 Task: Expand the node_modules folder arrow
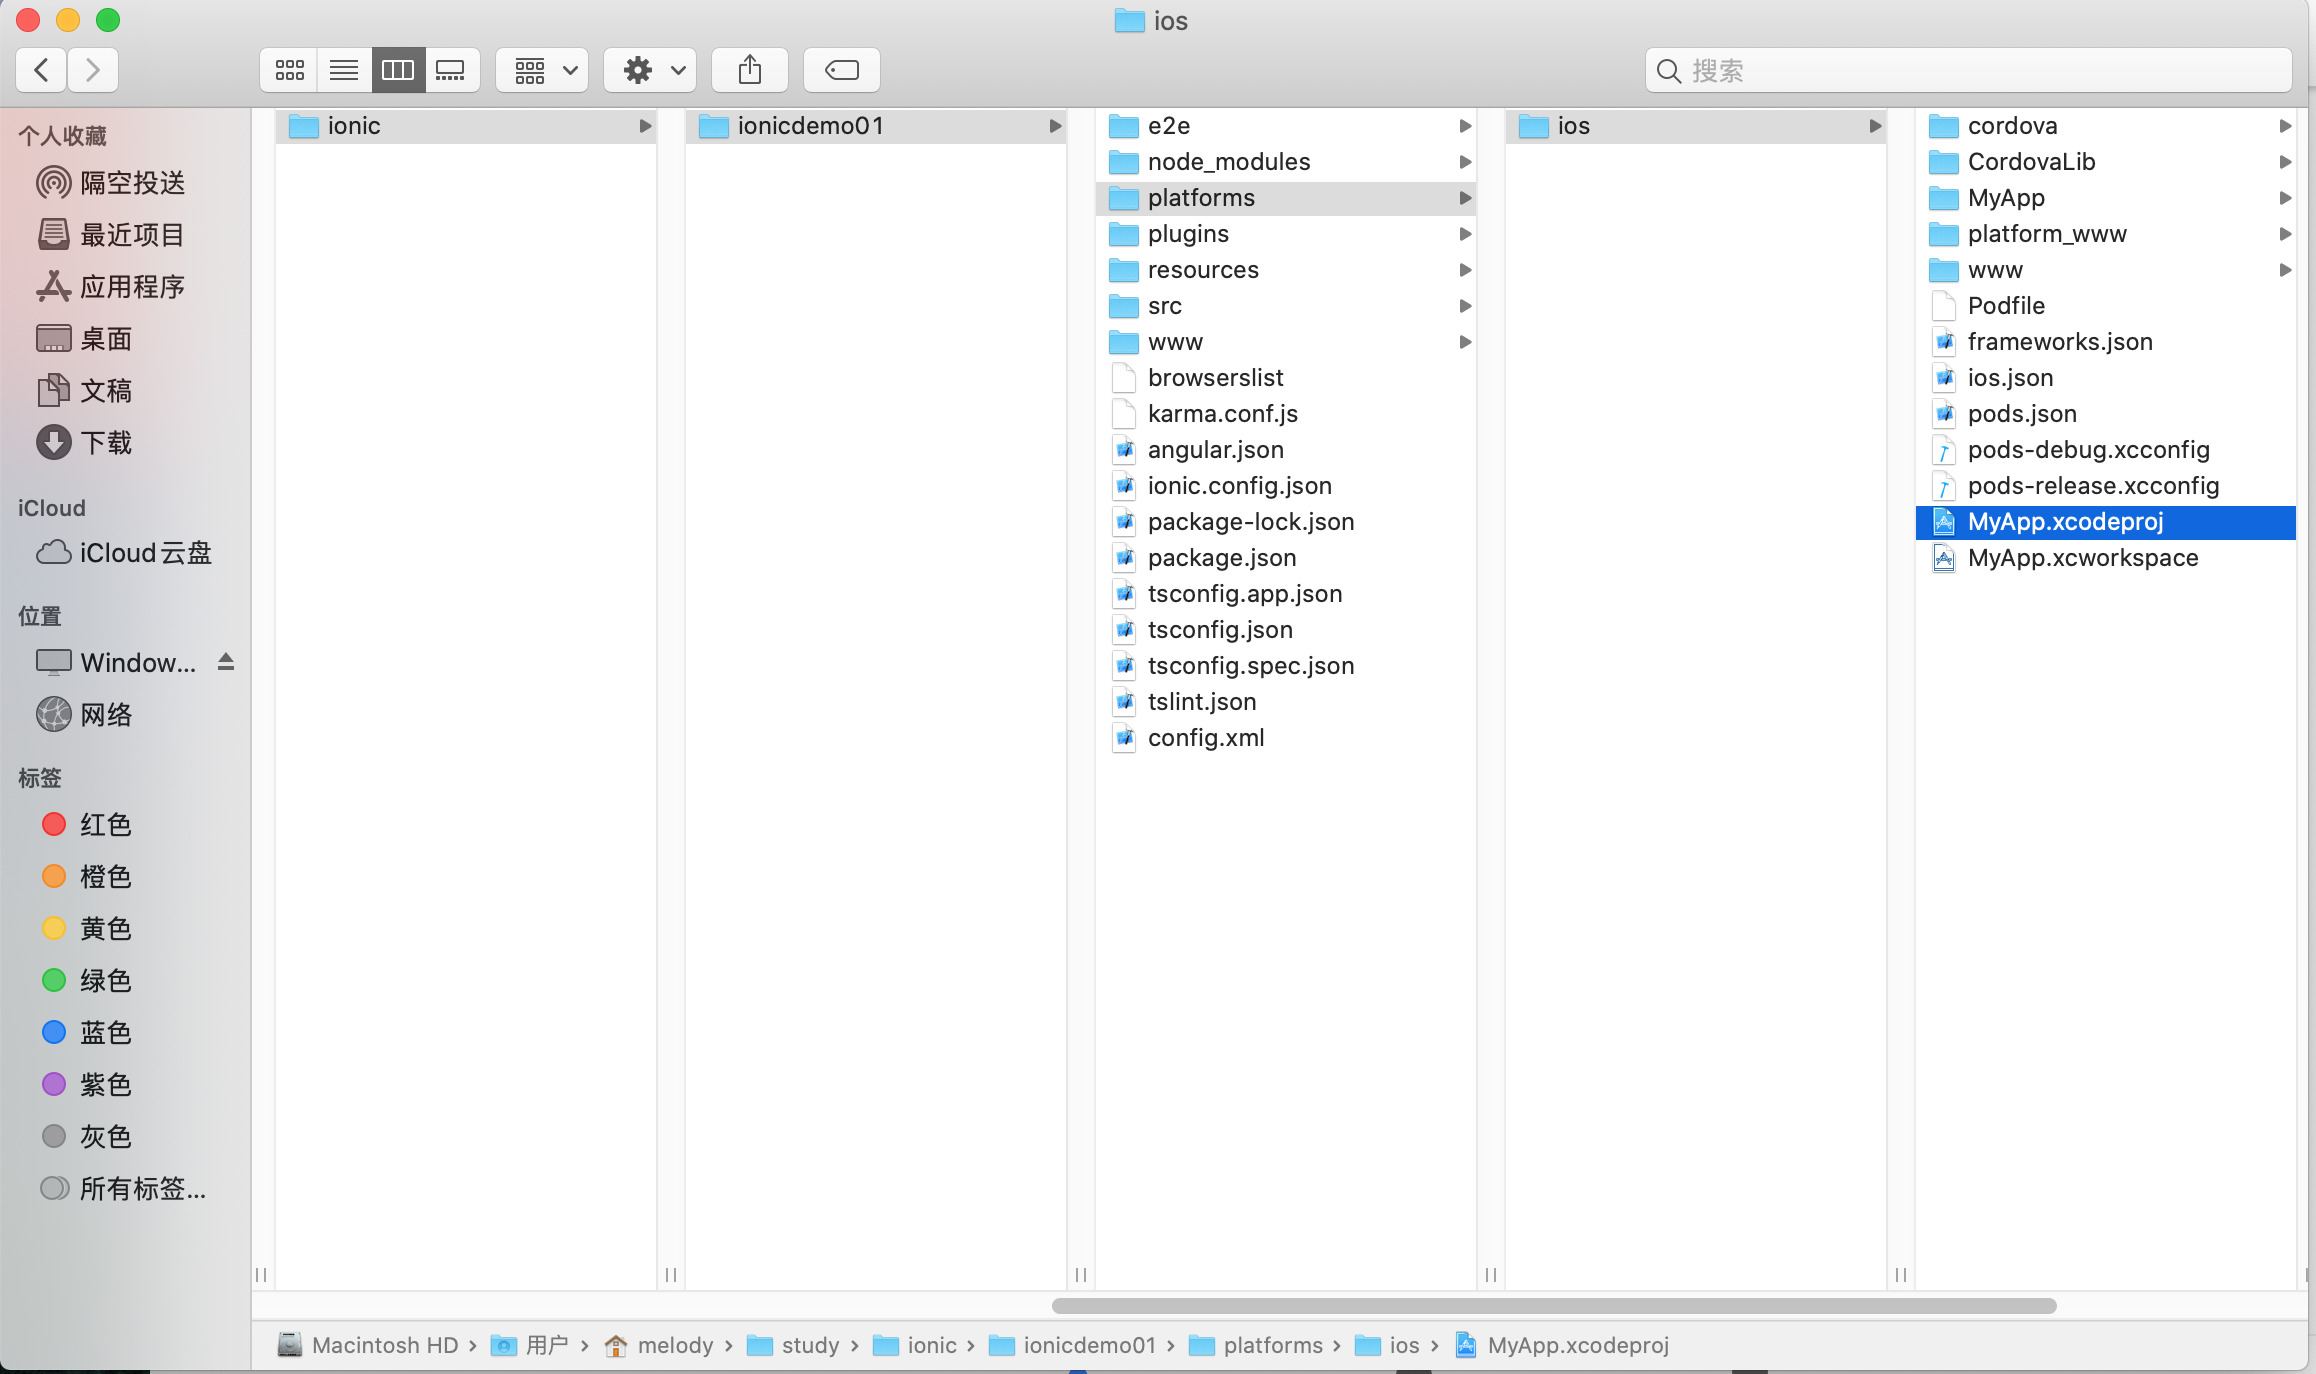[x=1465, y=162]
